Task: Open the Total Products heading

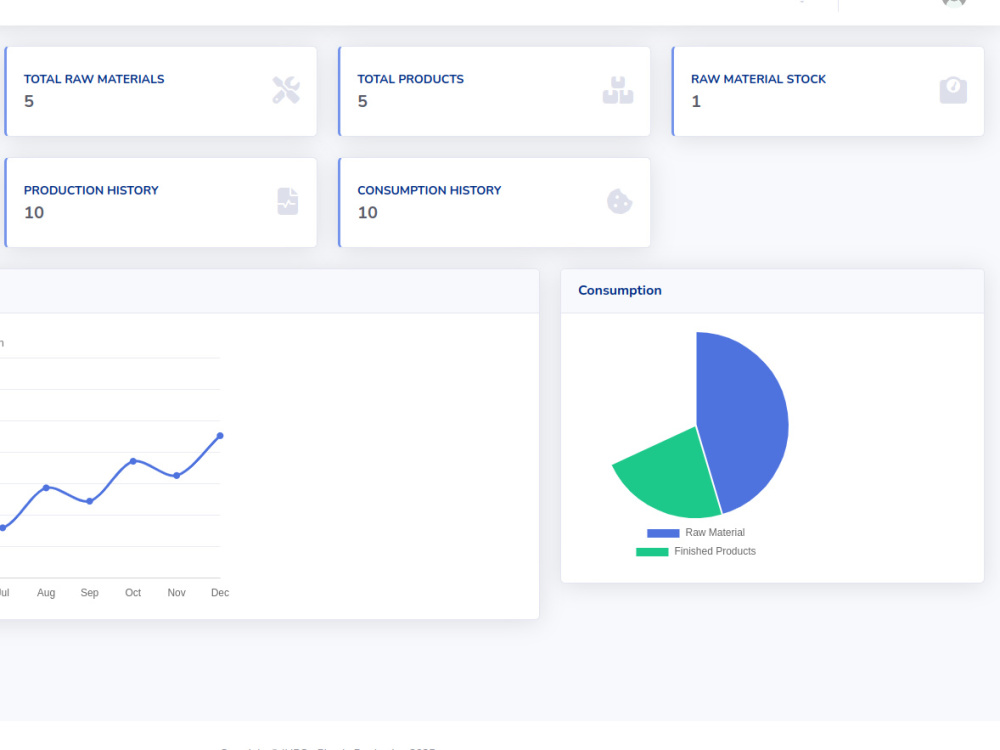Action: (x=411, y=79)
